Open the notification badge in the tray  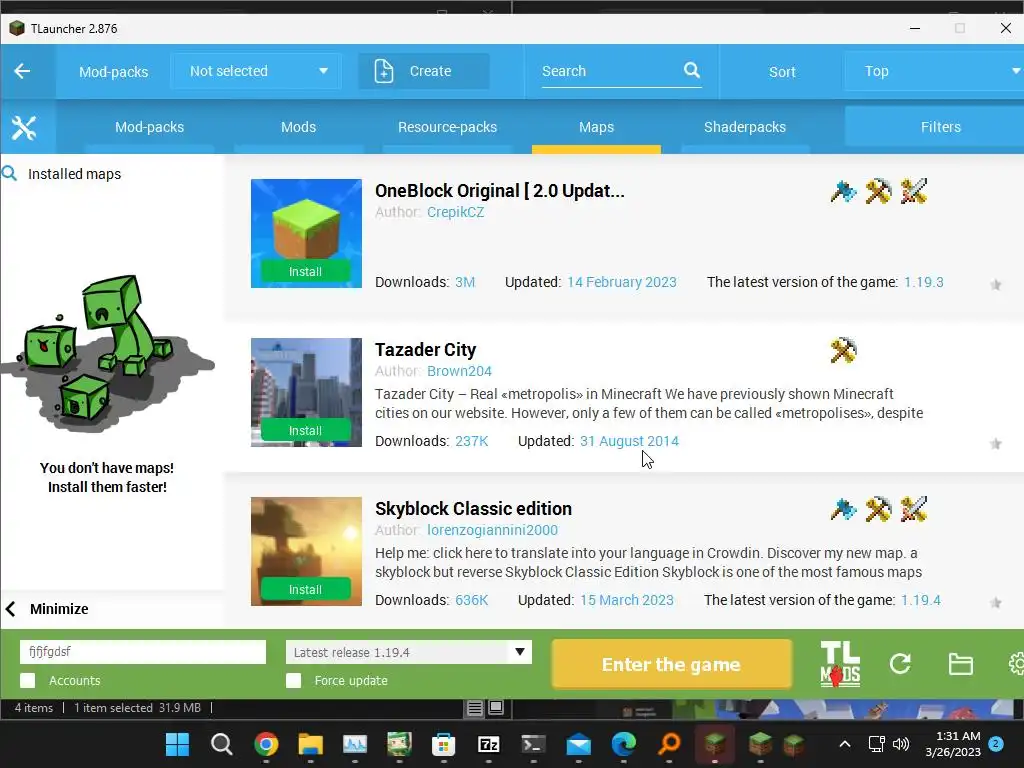tap(996, 744)
